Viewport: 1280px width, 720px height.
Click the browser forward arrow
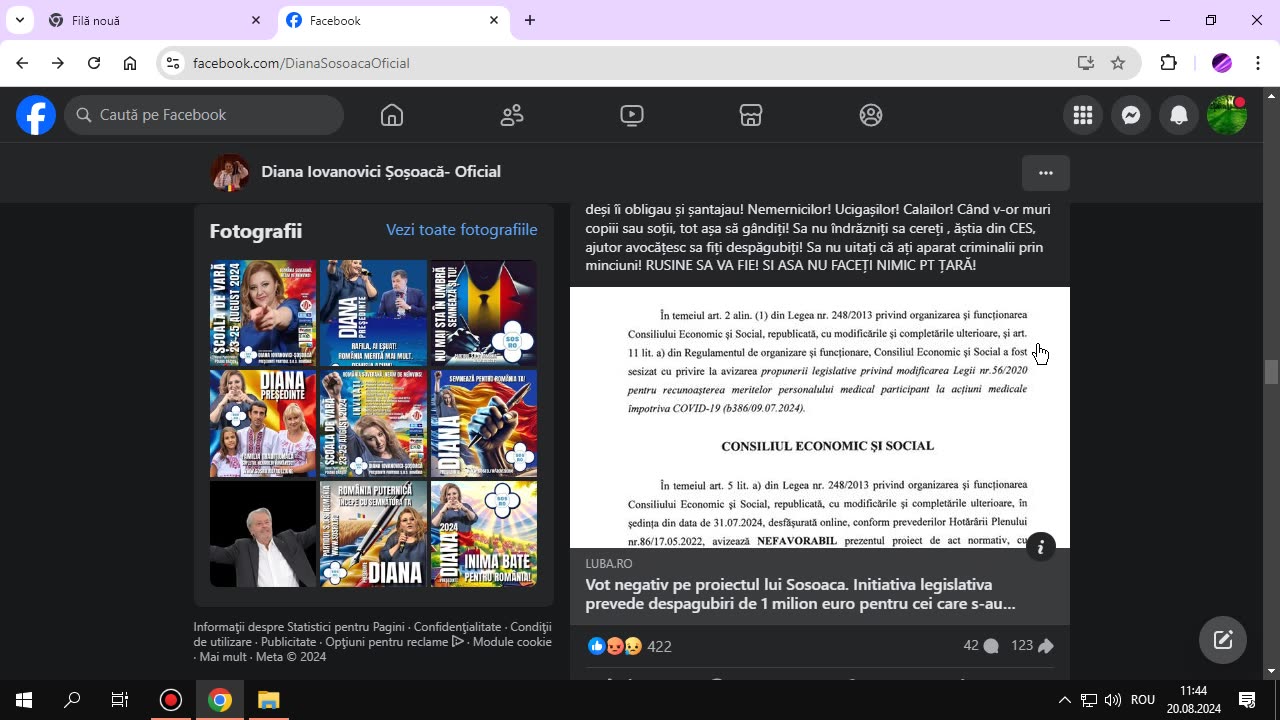(58, 63)
